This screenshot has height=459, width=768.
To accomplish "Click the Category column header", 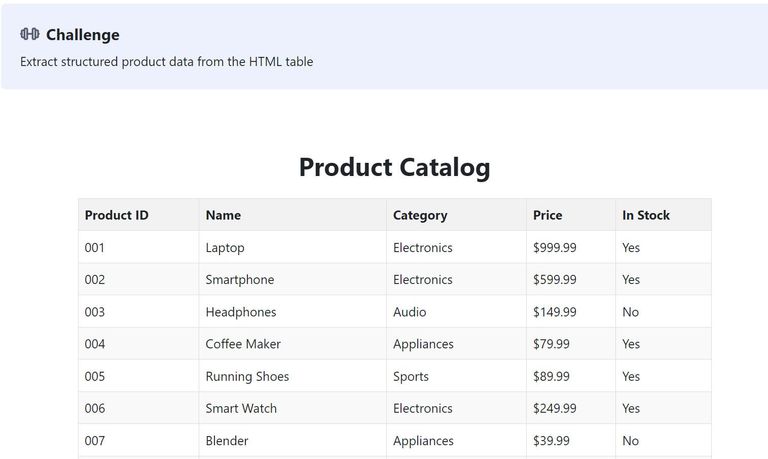I will click(420, 215).
